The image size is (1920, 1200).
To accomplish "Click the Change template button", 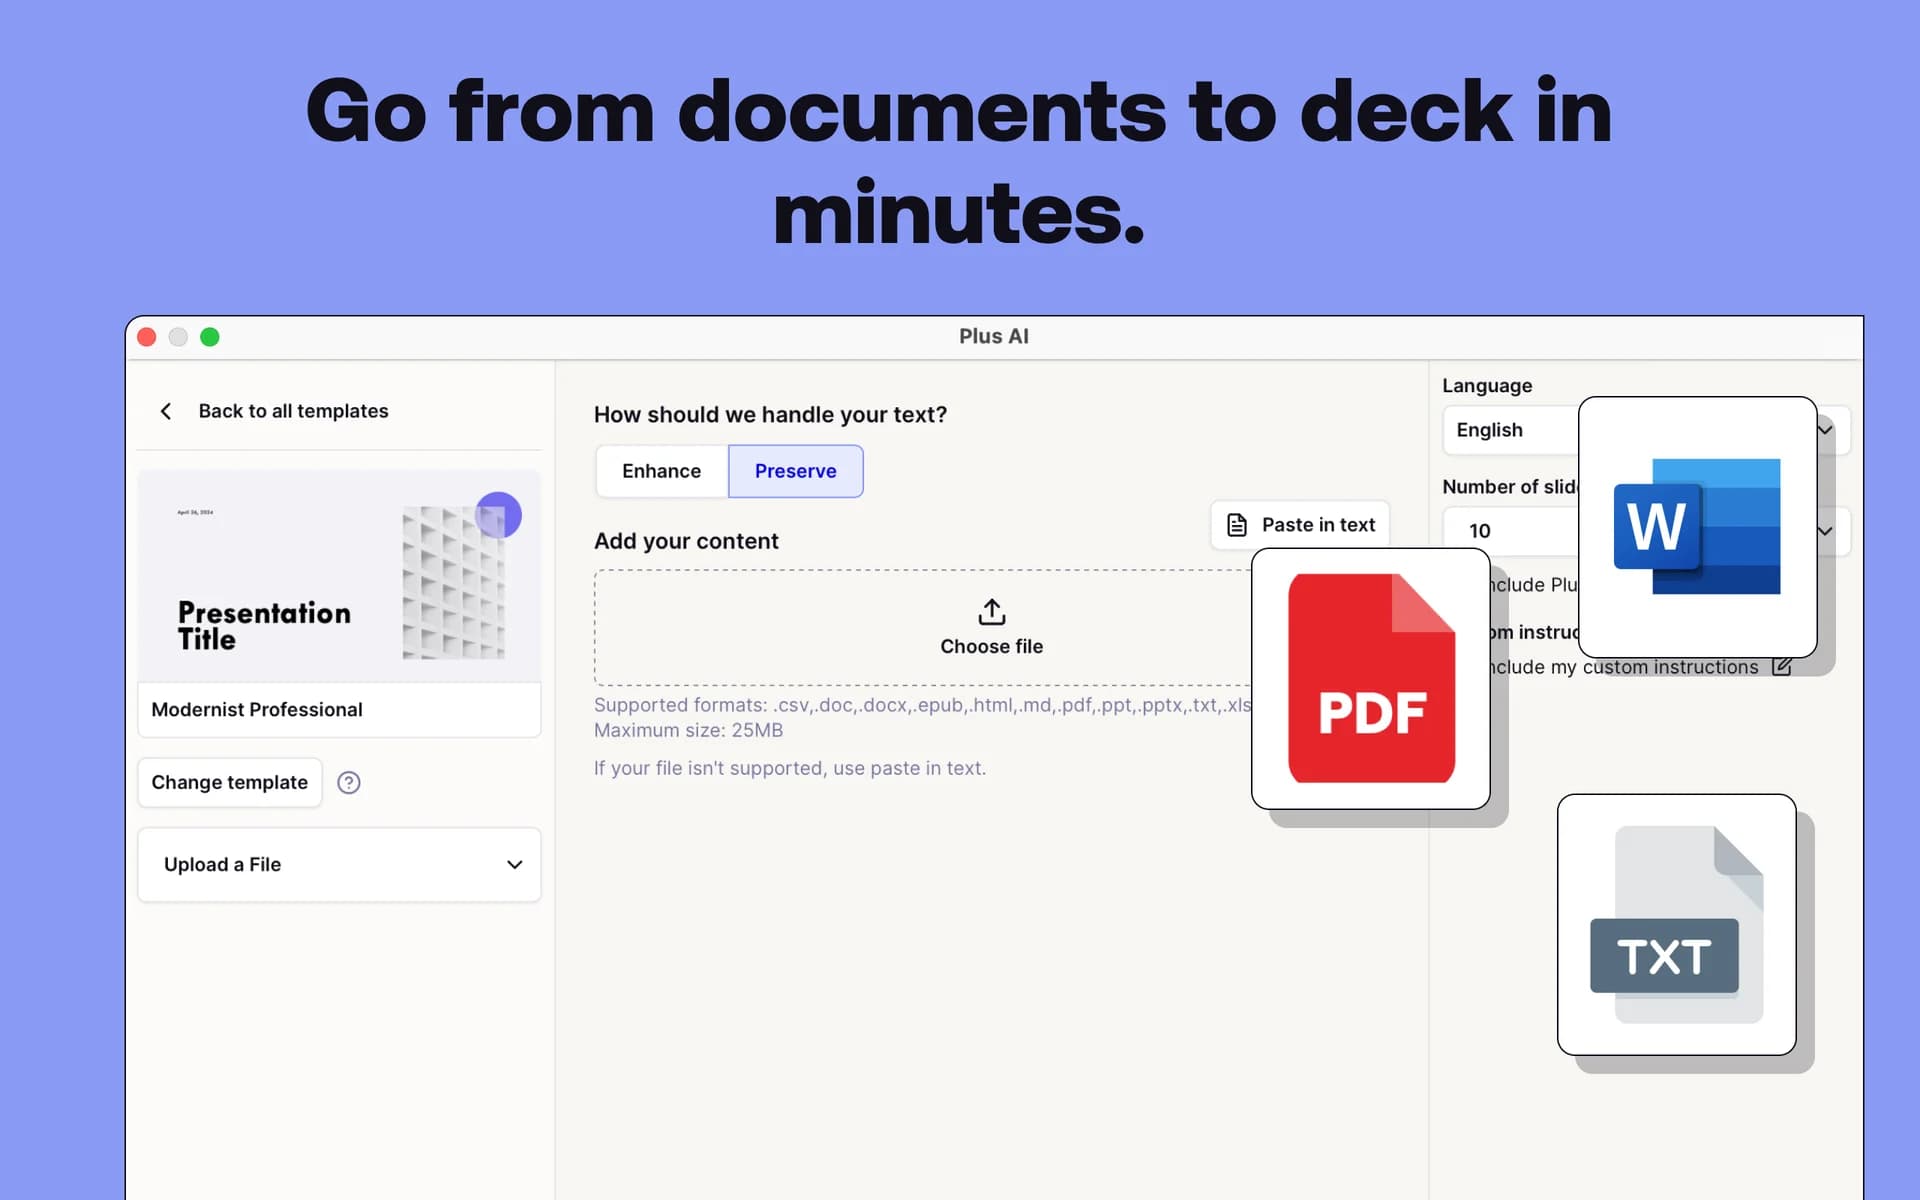I will click(x=229, y=782).
